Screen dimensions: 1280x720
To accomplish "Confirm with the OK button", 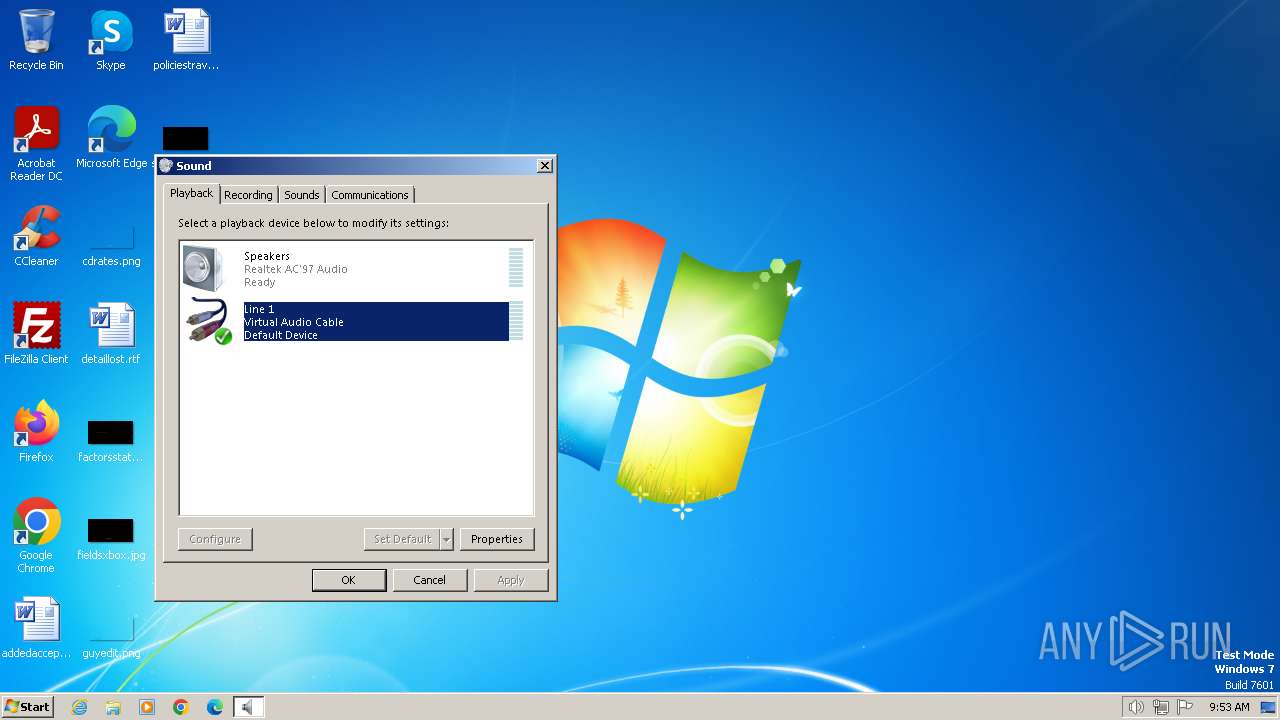I will 348,580.
